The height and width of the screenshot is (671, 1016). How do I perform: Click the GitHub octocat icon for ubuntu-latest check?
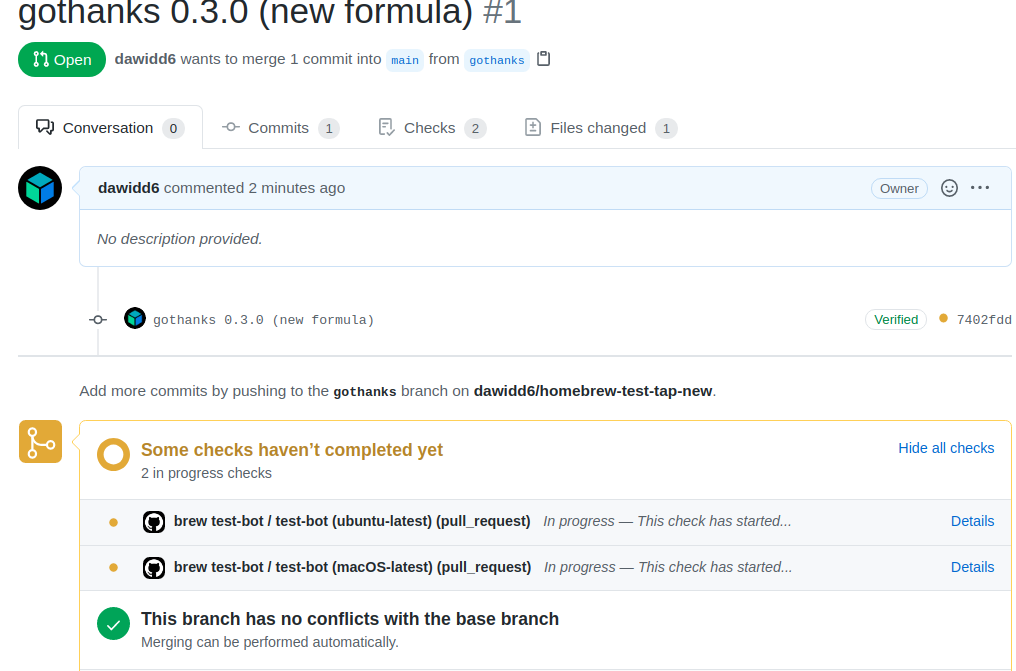[x=154, y=521]
